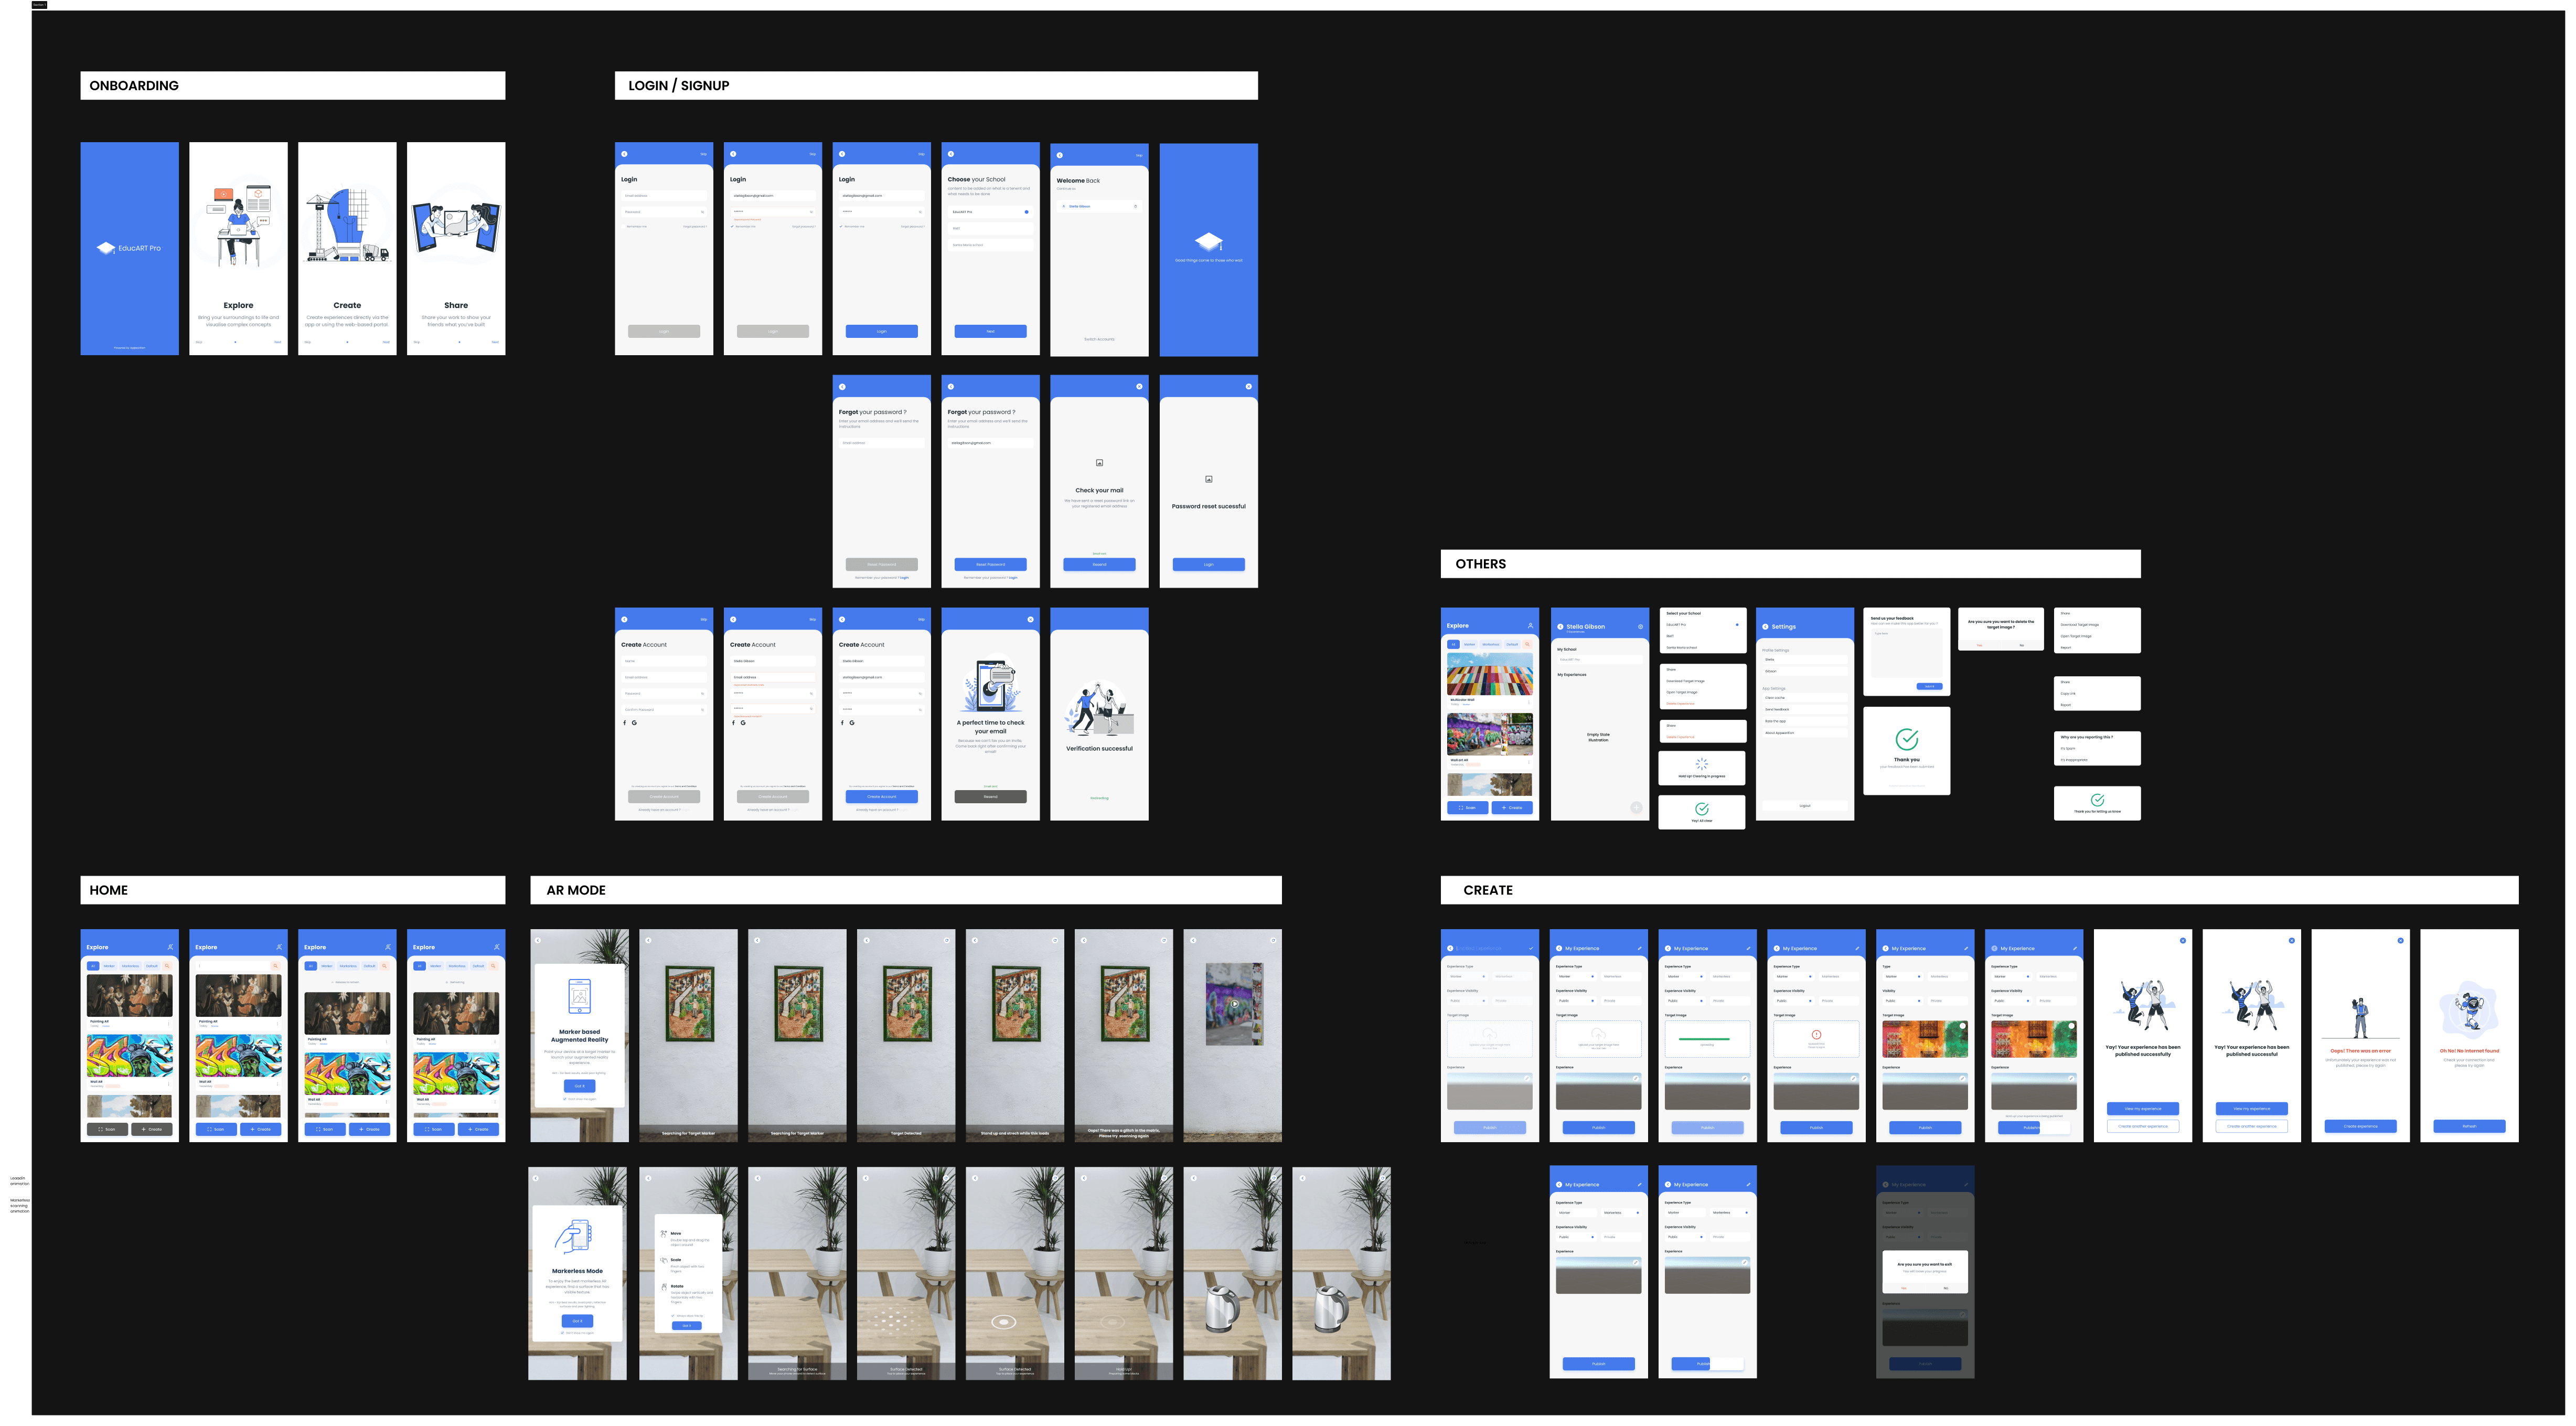This screenshot has height=1426, width=2576.
Task: Select All filter tab on Others Explore screen
Action: [1454, 645]
